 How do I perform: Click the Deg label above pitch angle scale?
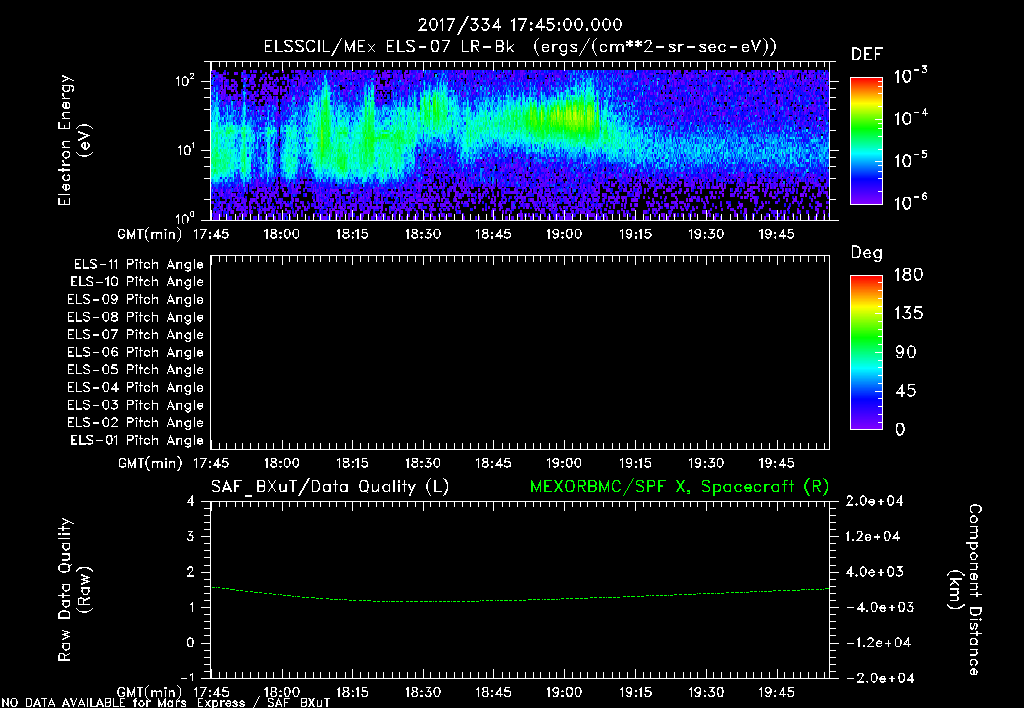(x=867, y=253)
